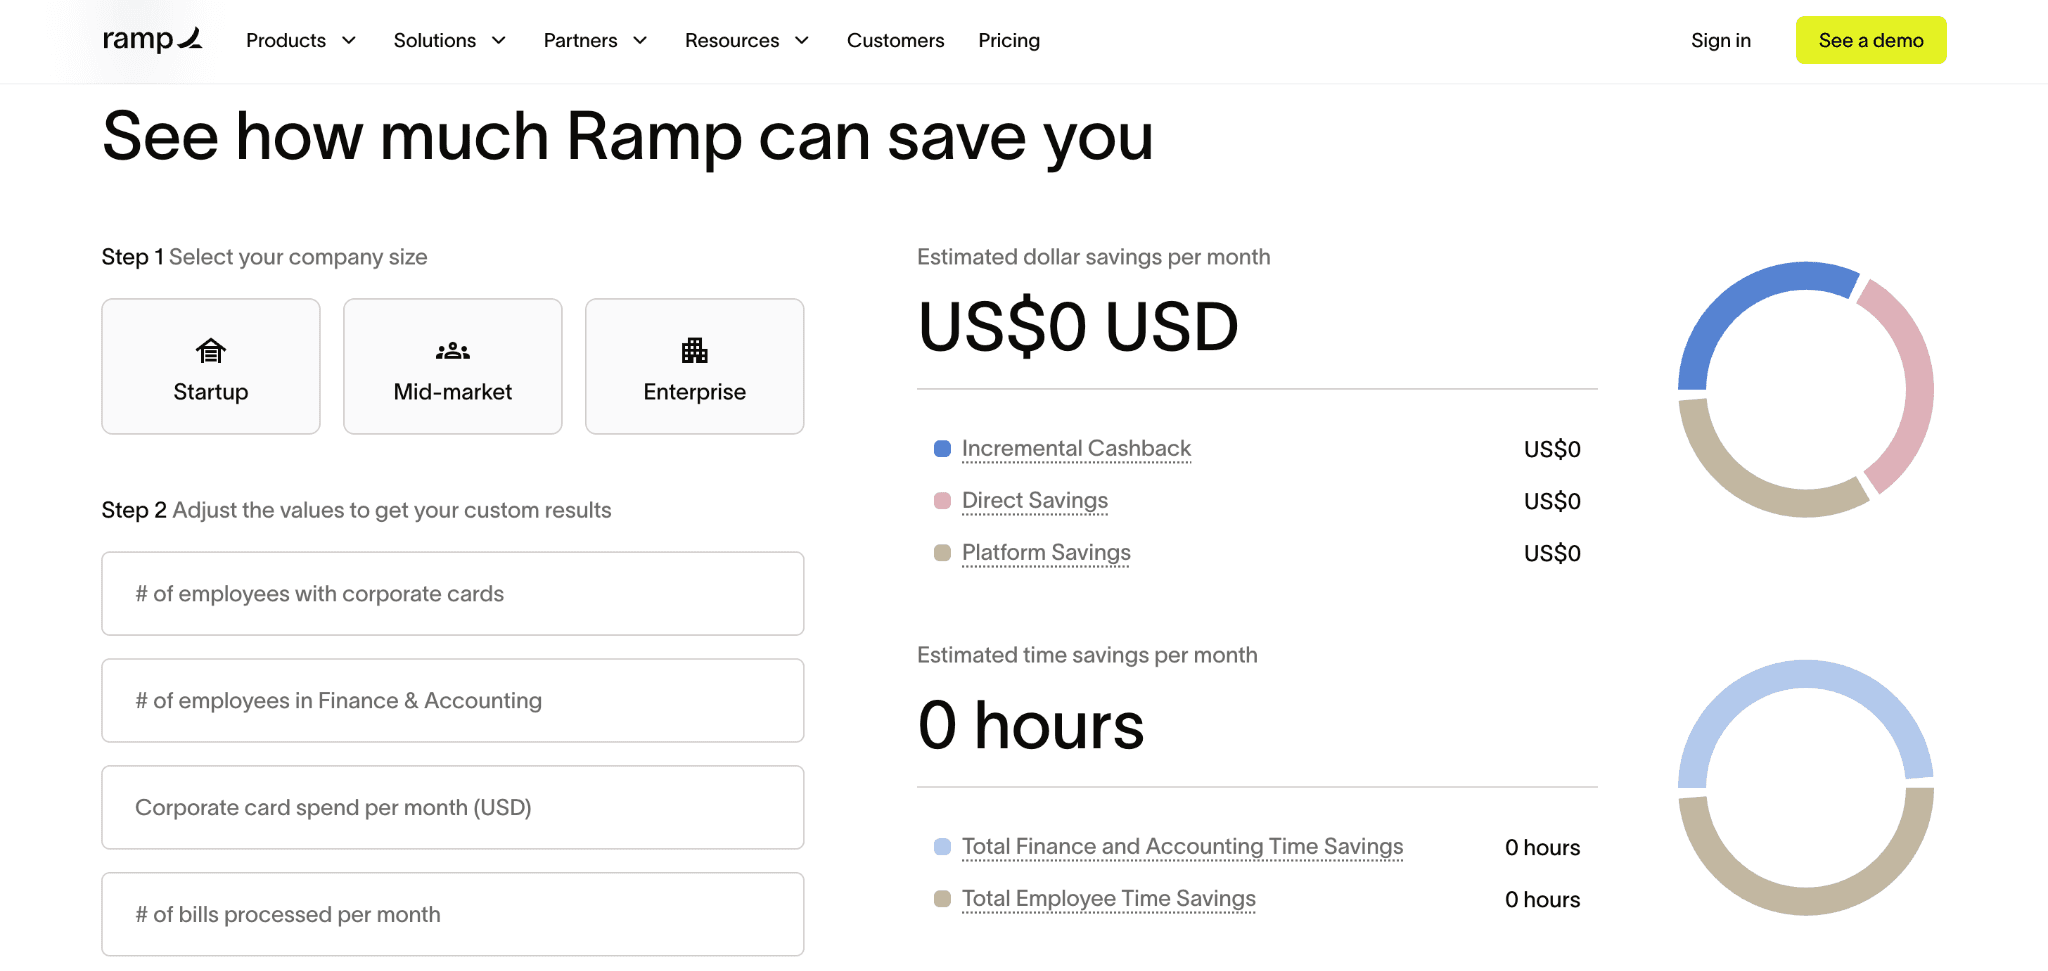Screen dimensions: 2048x971
Task: Go to the Customers page
Action: click(x=895, y=40)
